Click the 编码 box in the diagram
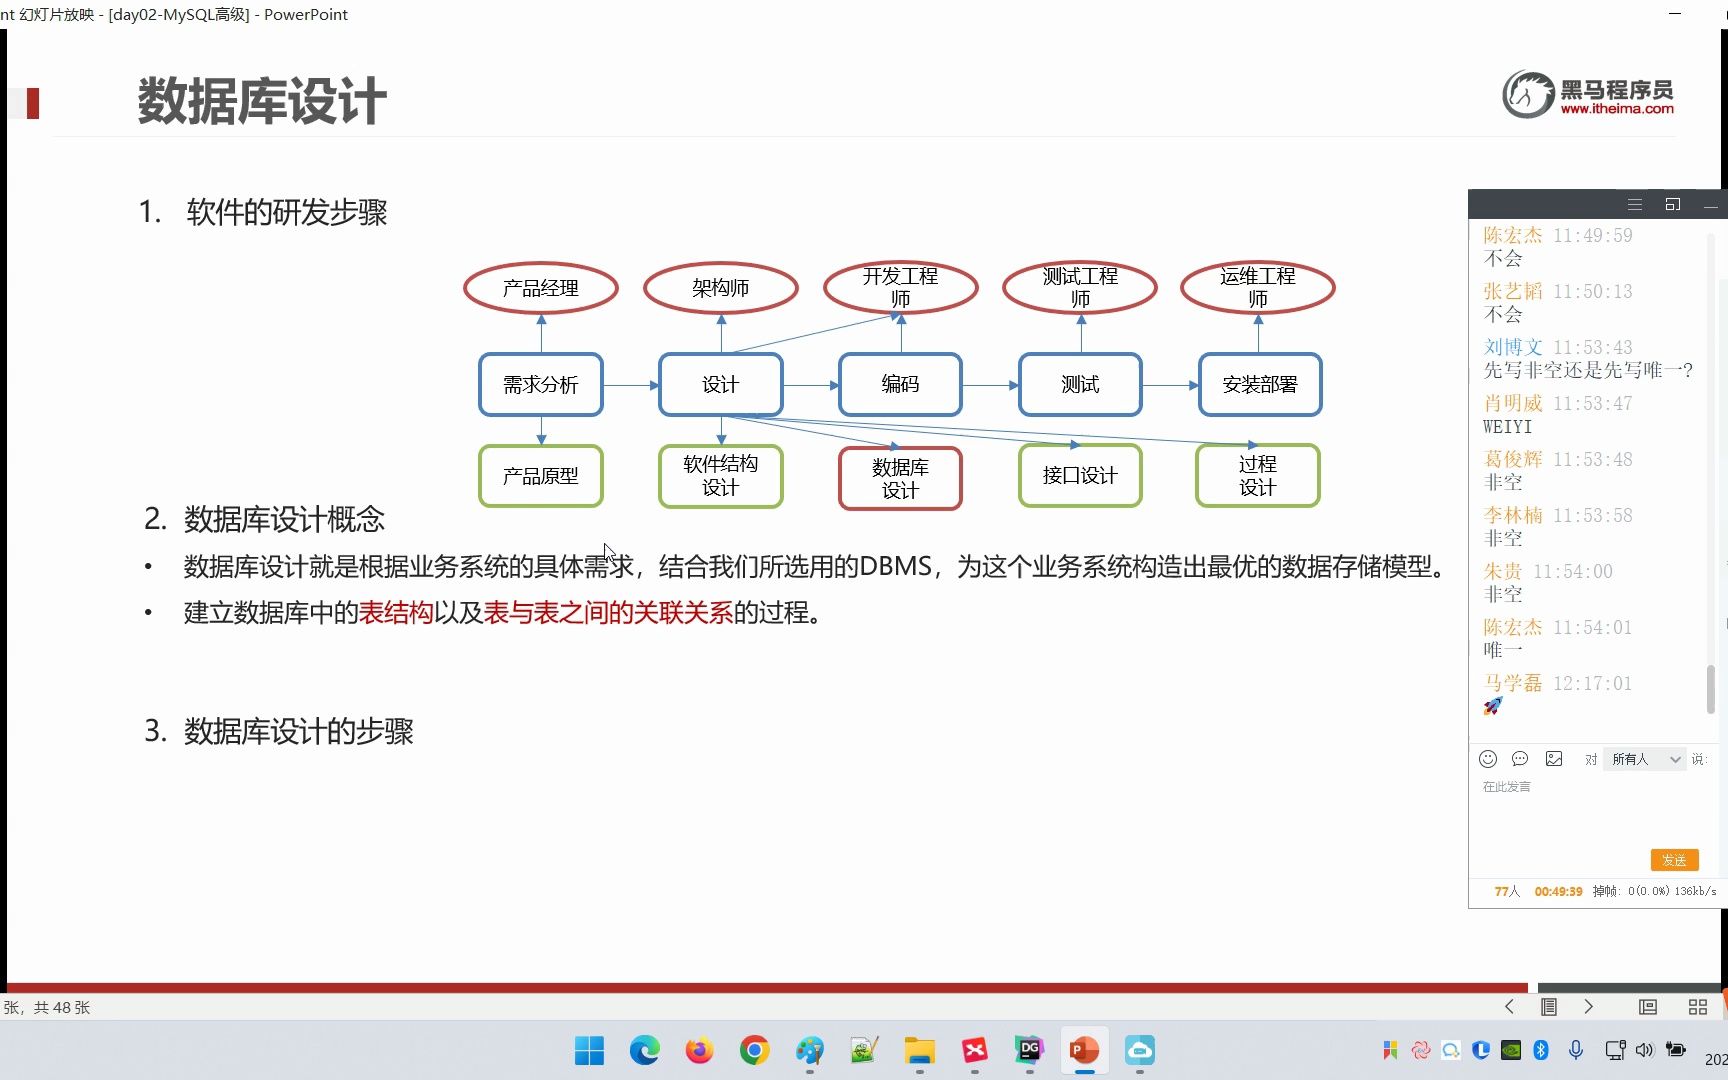1728x1080 pixels. coord(900,384)
